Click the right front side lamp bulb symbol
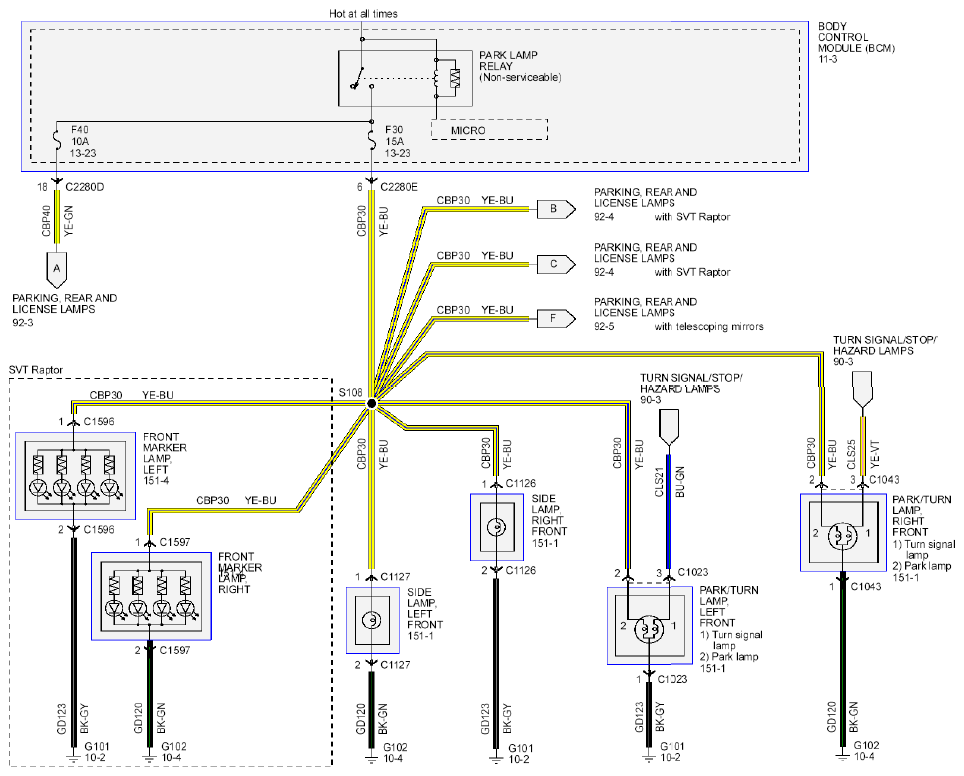Image resolution: width=964 pixels, height=776 pixels. 496,527
